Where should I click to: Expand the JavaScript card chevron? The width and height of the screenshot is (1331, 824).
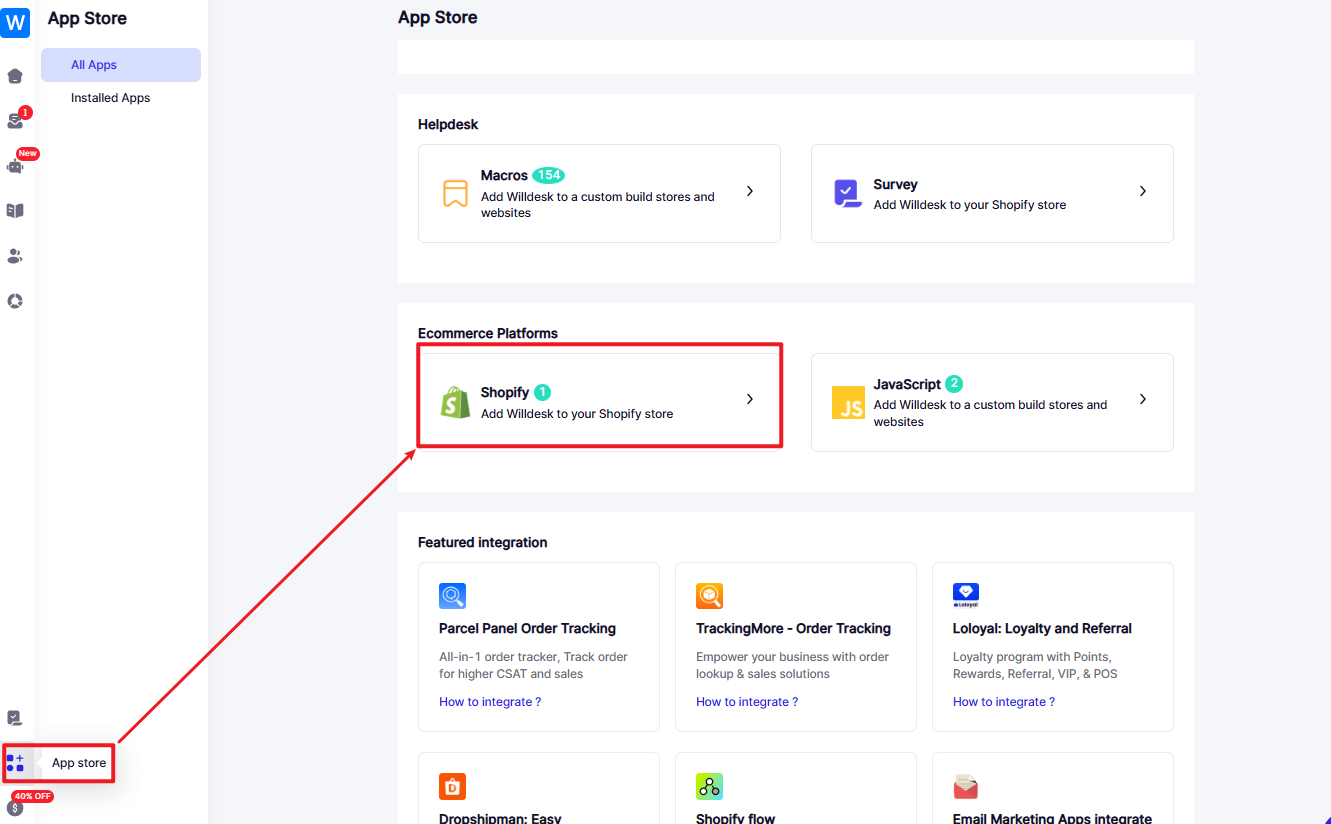click(1143, 399)
